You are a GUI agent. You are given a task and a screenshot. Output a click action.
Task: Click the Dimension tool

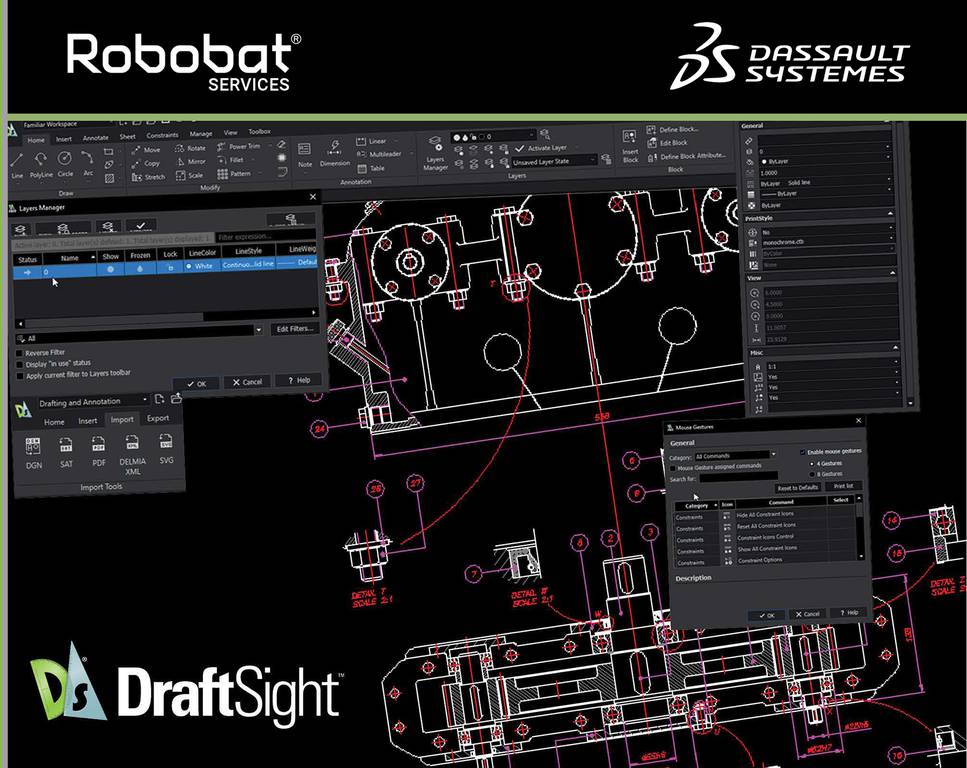[x=334, y=154]
